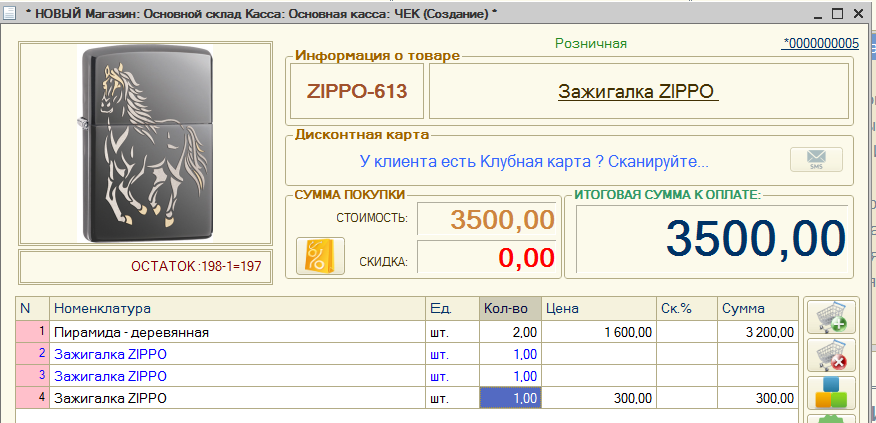876x423 pixels.
Task: Open the Зажигалка ZIPPO product link
Action: 637,91
